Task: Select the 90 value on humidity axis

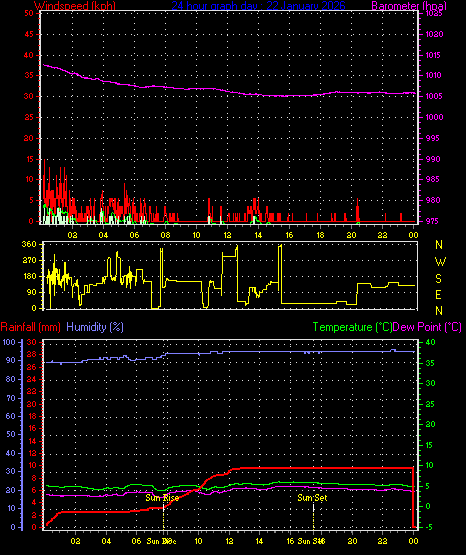Action: pyautogui.click(x=11, y=360)
